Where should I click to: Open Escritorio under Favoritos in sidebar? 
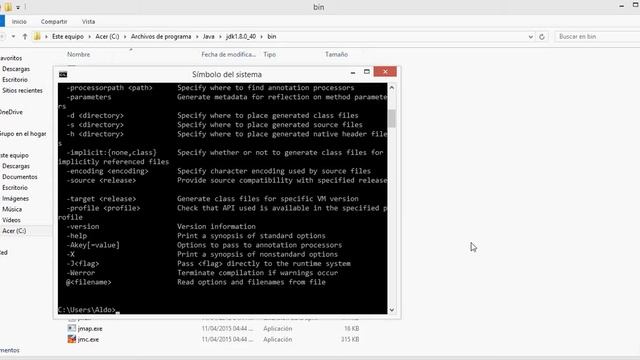pos(15,80)
